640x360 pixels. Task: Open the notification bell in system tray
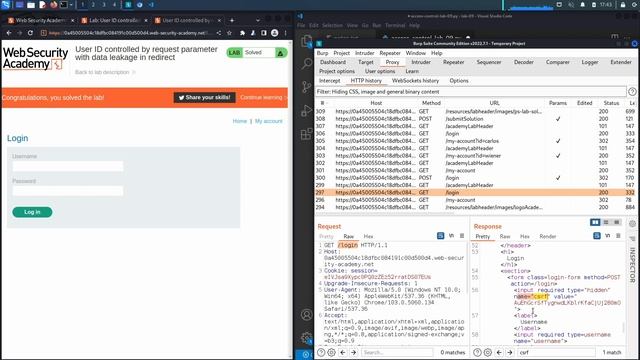click(x=583, y=5)
